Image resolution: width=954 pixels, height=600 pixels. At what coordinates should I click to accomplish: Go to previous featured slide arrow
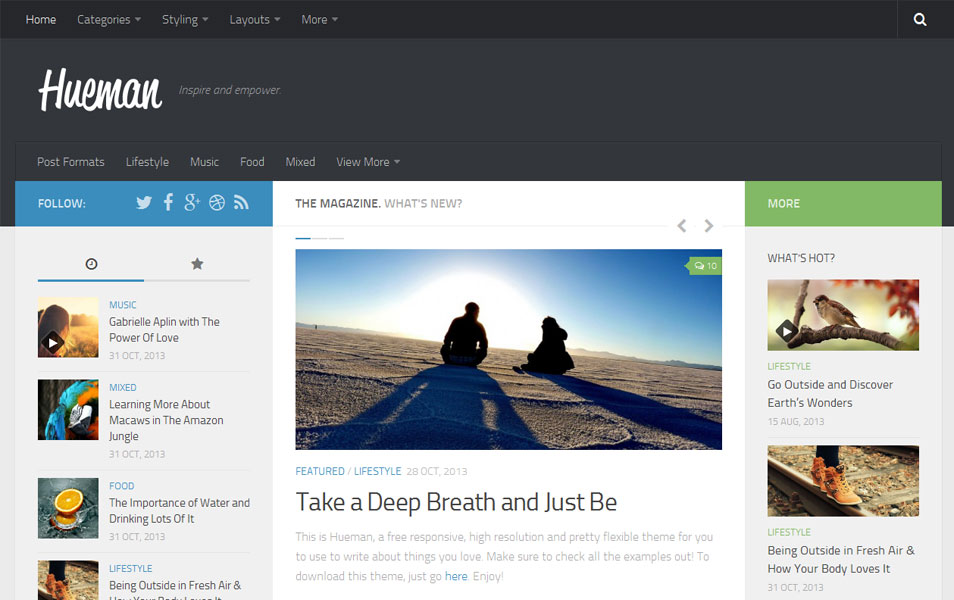point(682,226)
